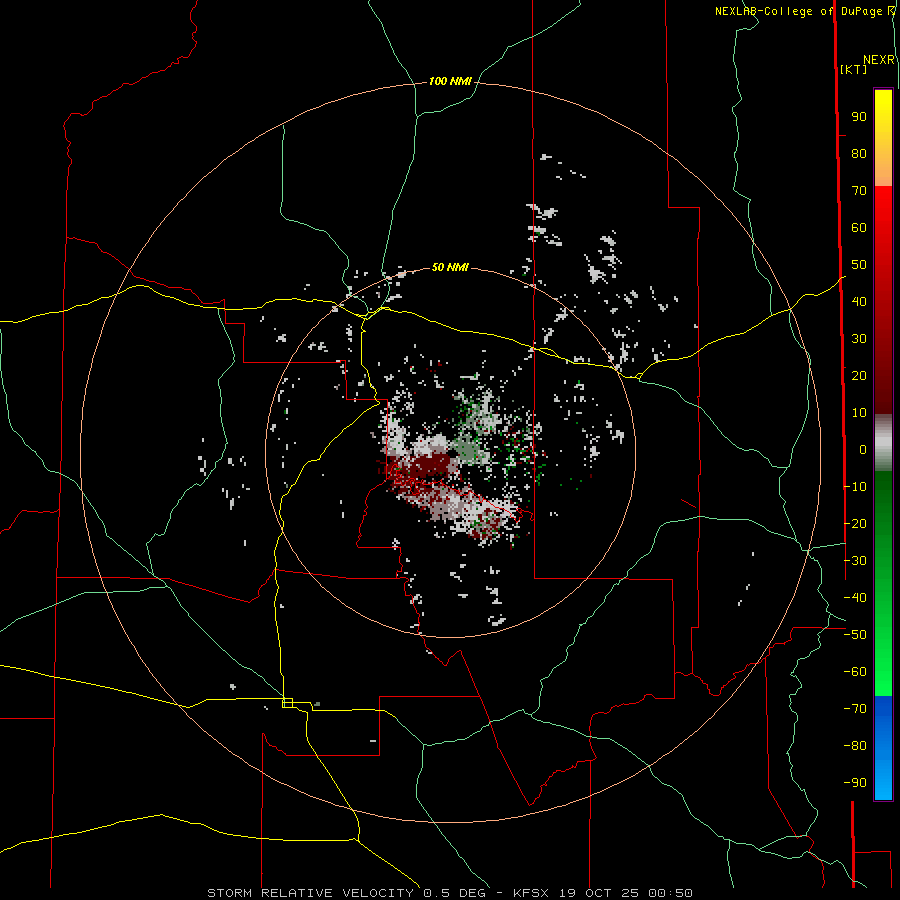Click the -90 scale value

(x=855, y=783)
